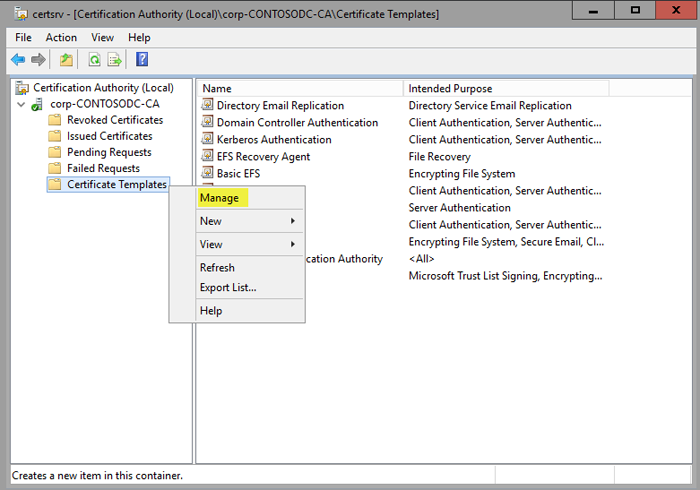Select the Directory Email Replication template row
The image size is (700, 490).
(280, 105)
